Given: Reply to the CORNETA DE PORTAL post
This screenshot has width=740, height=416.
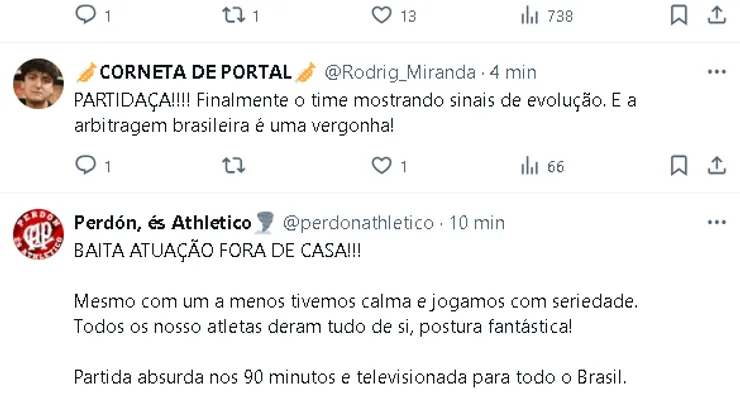Looking at the screenshot, I should click(86, 166).
